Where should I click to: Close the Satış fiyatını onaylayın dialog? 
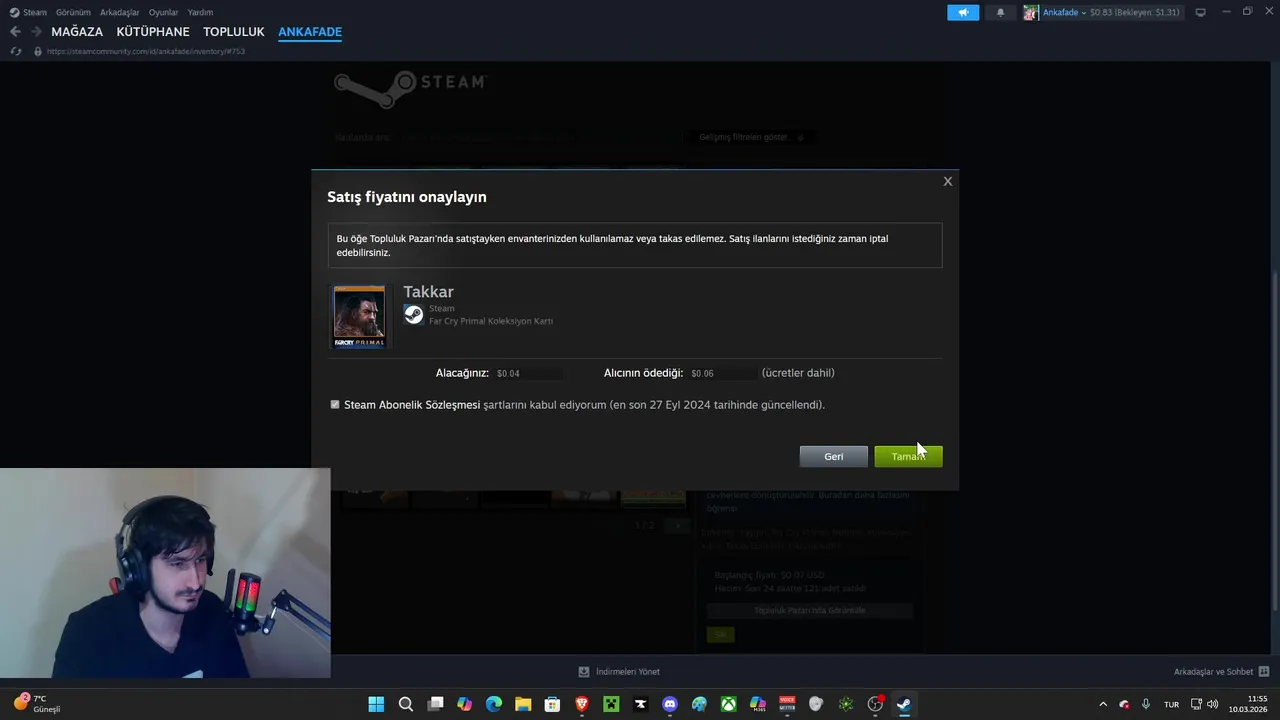[948, 181]
